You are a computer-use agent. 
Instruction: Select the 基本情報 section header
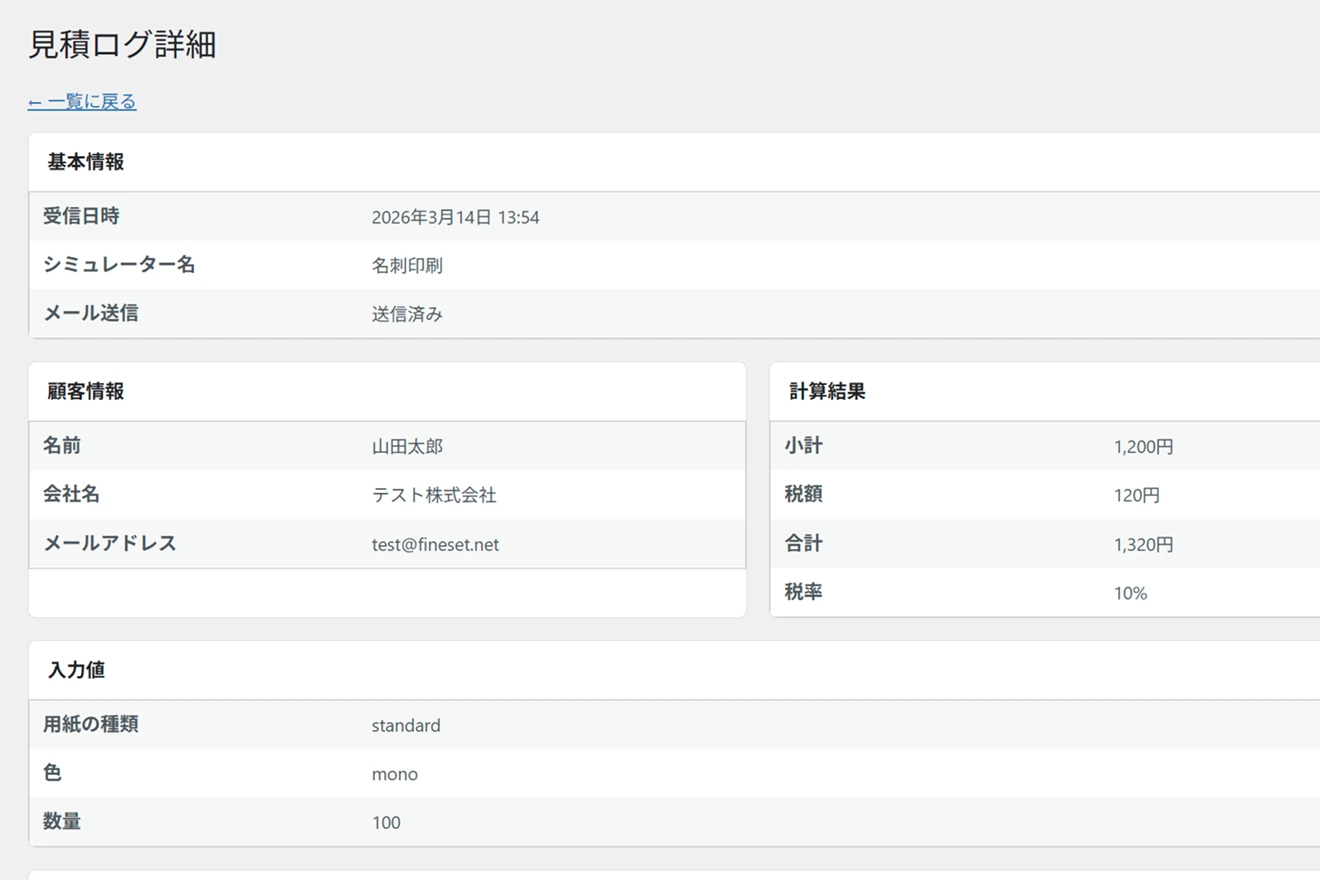(86, 162)
